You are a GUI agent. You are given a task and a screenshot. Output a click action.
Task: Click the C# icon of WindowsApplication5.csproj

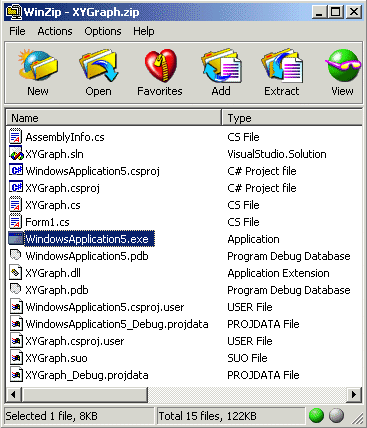click(16, 170)
